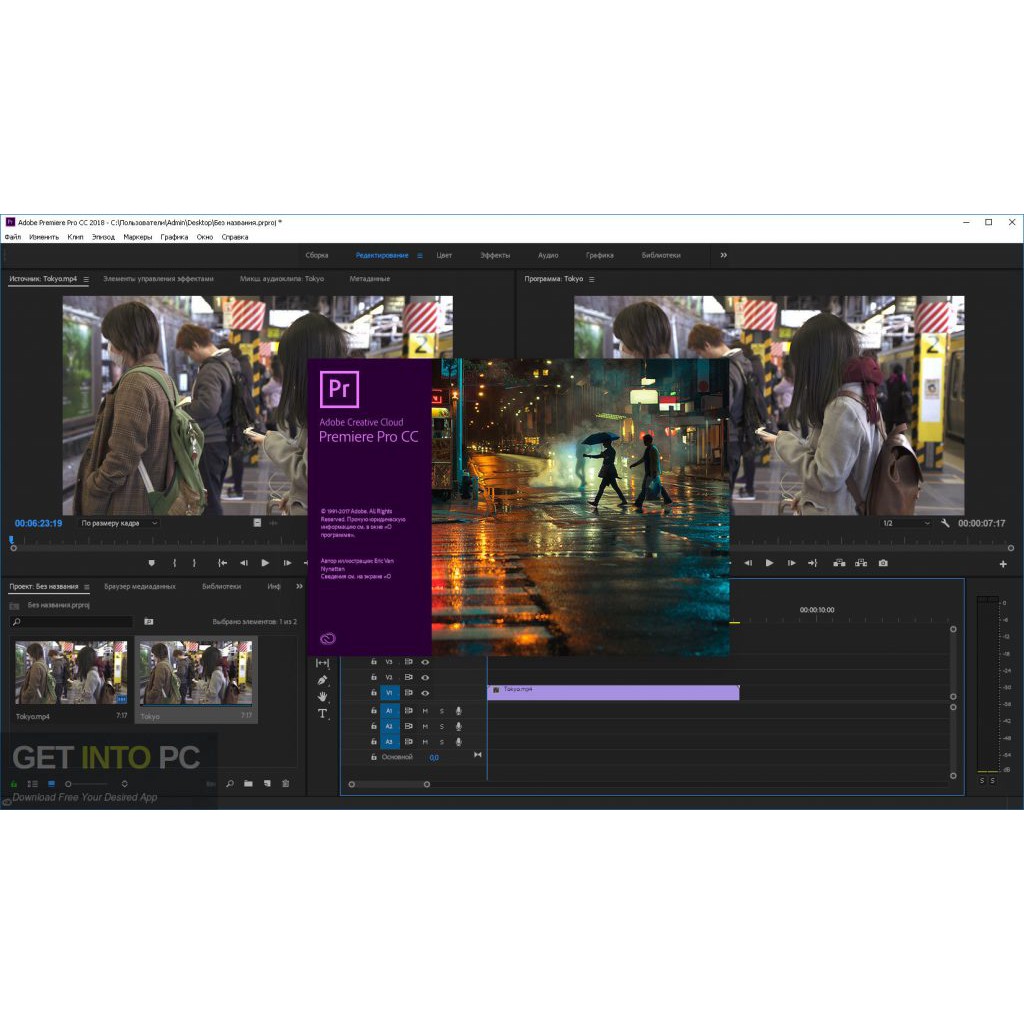Screen dimensions: 1024x1024
Task: Switch Project panel to list view
Action: 33,784
